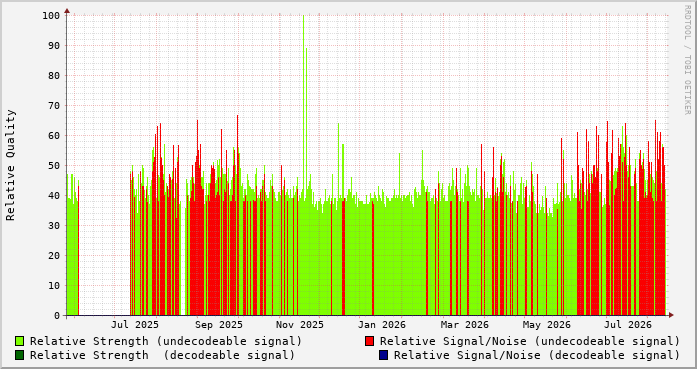Screen dimensions: 697x369
Task: Click the Relative Signal/Noise (decodeable signal) legend text
Action: (x=537, y=355)
